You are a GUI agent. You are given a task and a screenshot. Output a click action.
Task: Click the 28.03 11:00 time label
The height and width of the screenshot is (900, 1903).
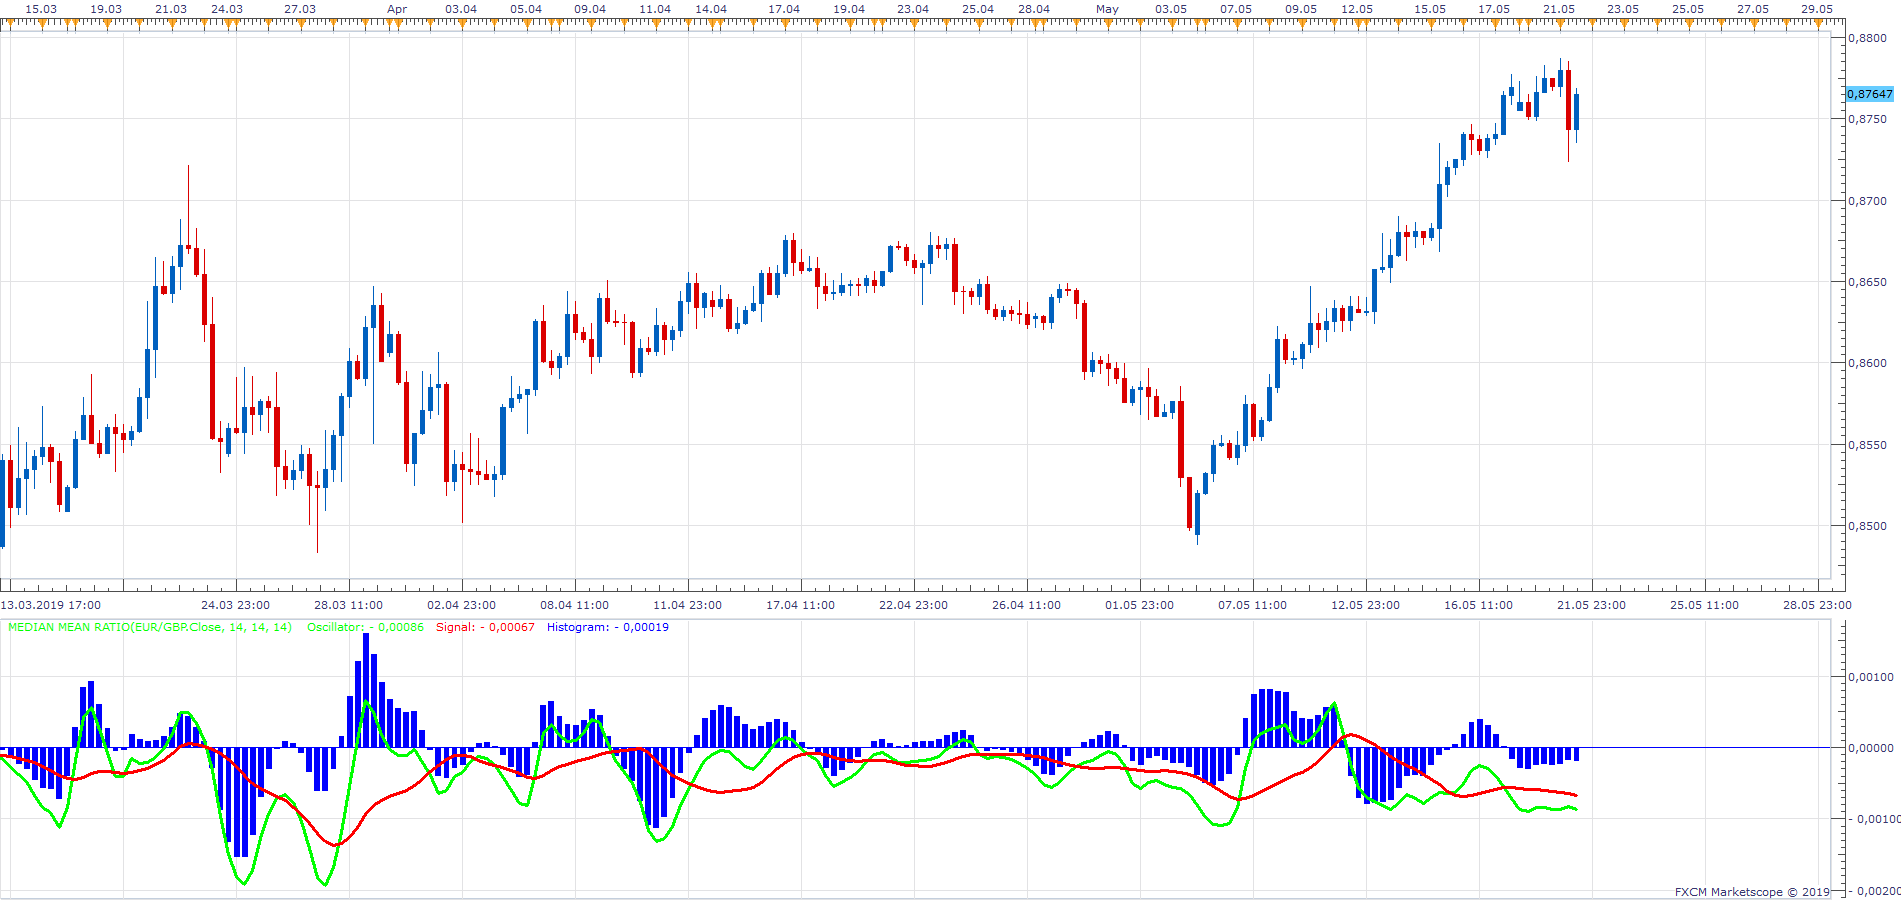(x=349, y=605)
